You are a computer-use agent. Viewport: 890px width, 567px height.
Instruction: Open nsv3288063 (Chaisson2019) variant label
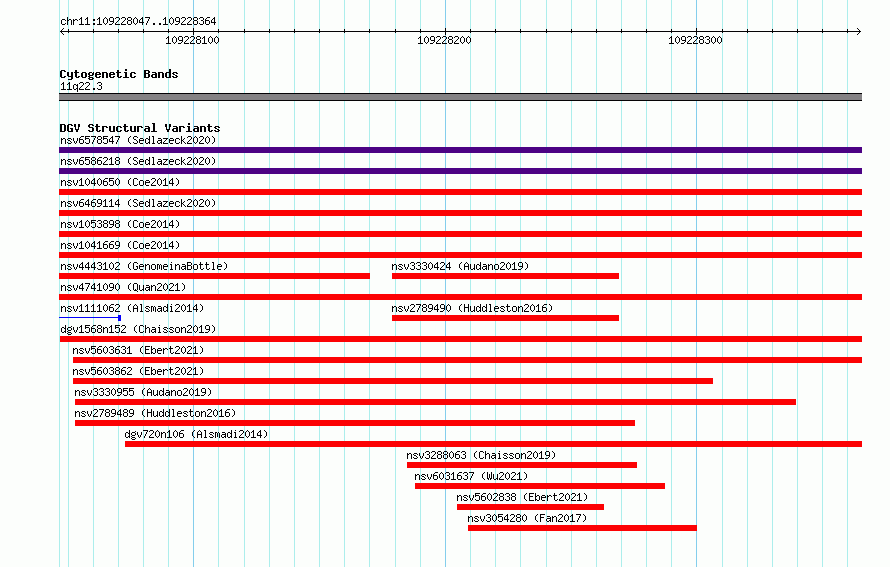481,455
